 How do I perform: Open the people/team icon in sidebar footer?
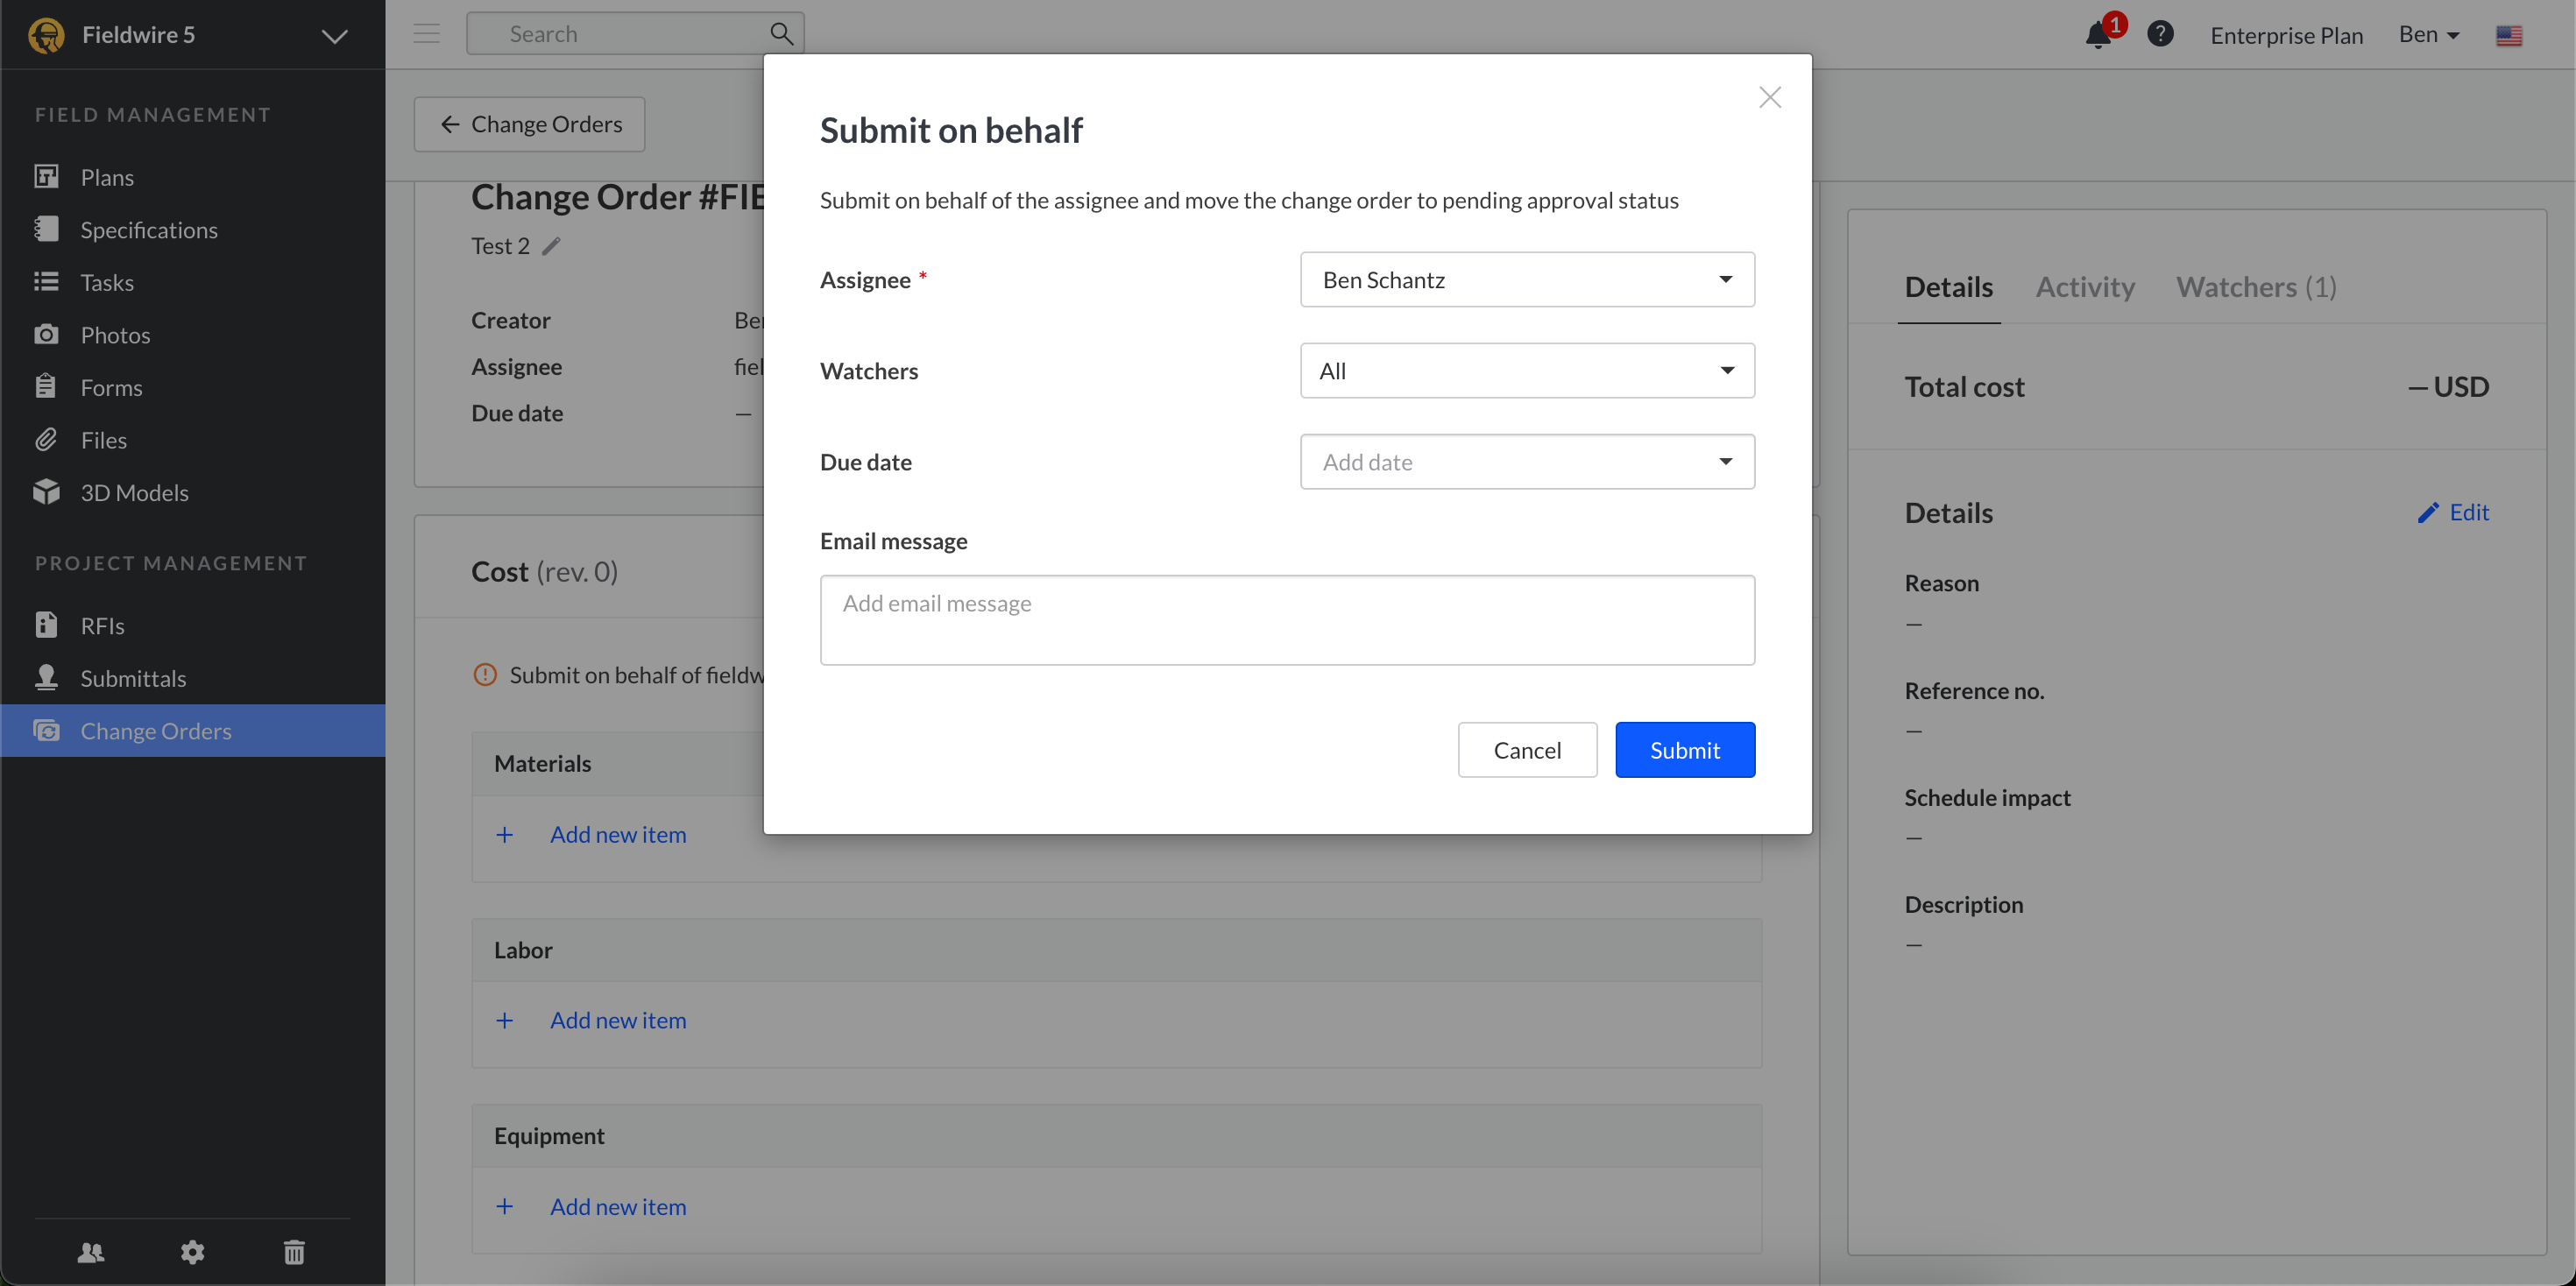coord(91,1252)
